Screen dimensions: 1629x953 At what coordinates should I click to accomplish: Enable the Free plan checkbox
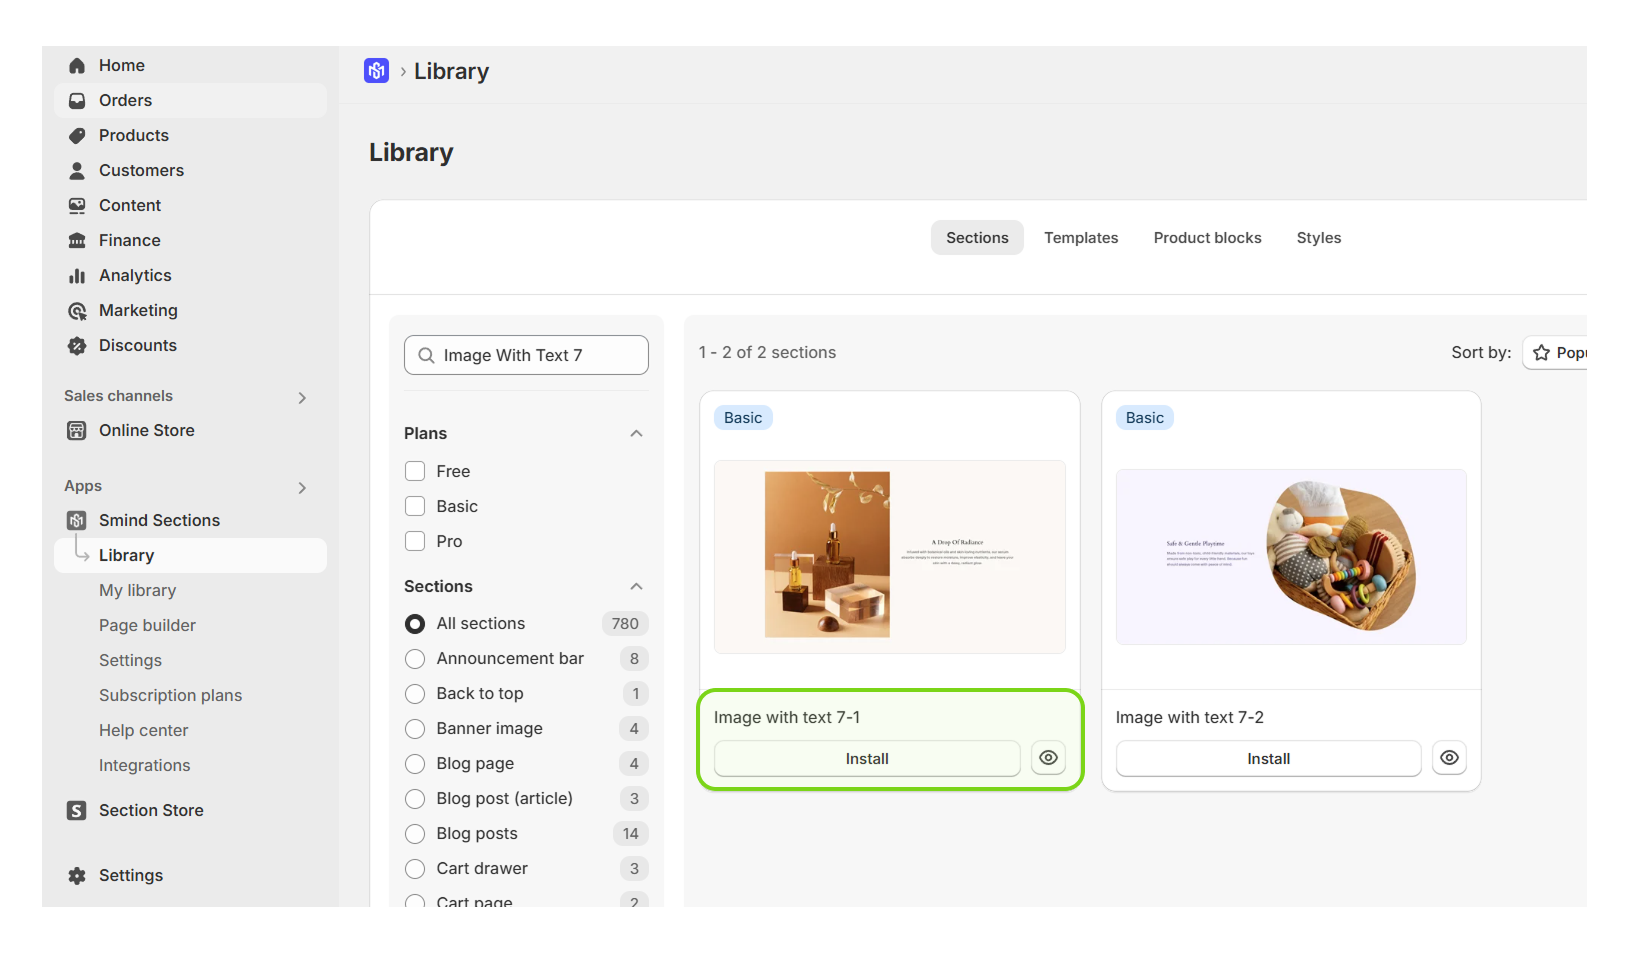tap(415, 471)
